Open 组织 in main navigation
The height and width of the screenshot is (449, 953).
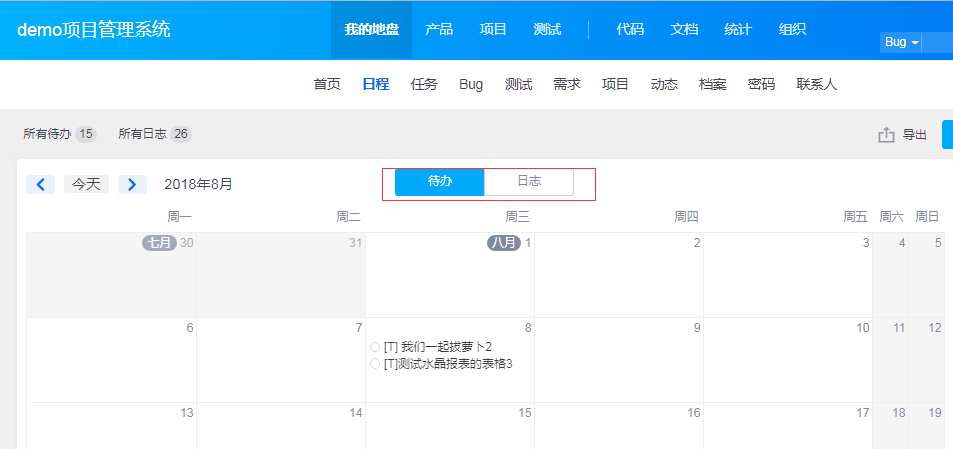pyautogui.click(x=792, y=30)
